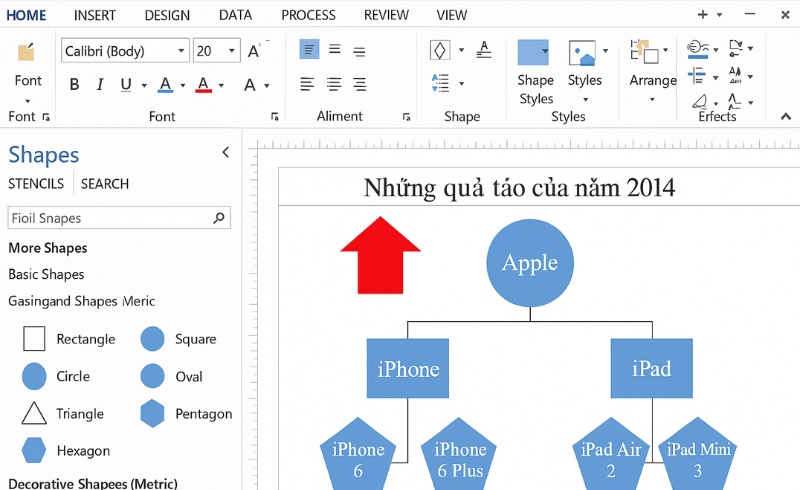Open the DATA tab
800x490 pixels.
(x=235, y=15)
